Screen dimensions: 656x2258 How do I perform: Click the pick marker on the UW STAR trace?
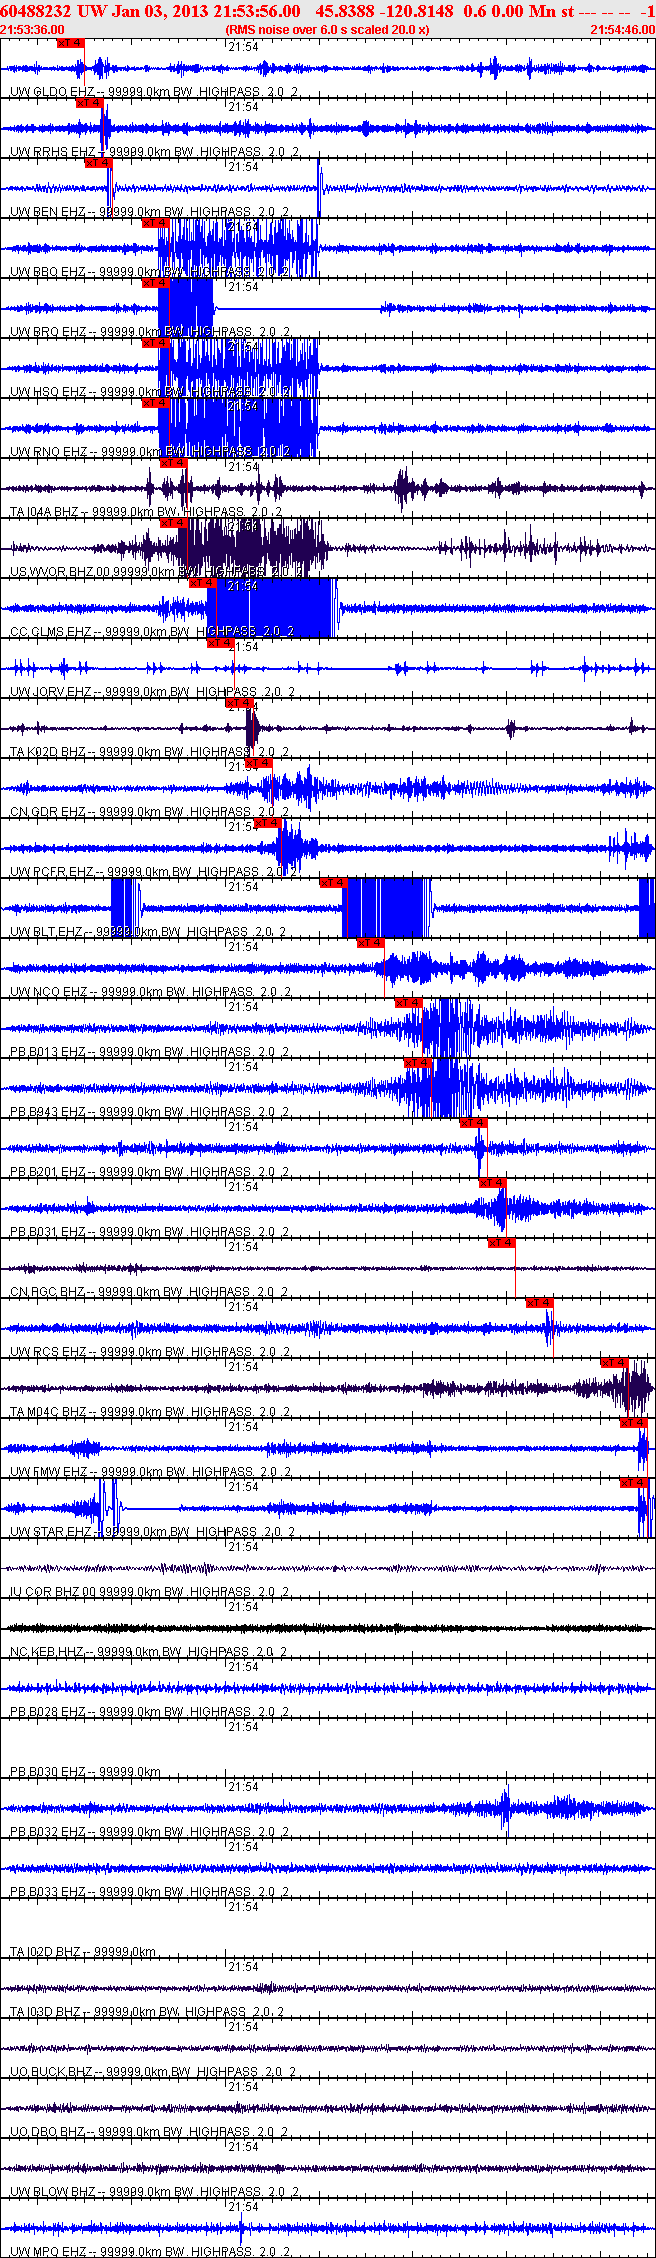pos(634,1483)
